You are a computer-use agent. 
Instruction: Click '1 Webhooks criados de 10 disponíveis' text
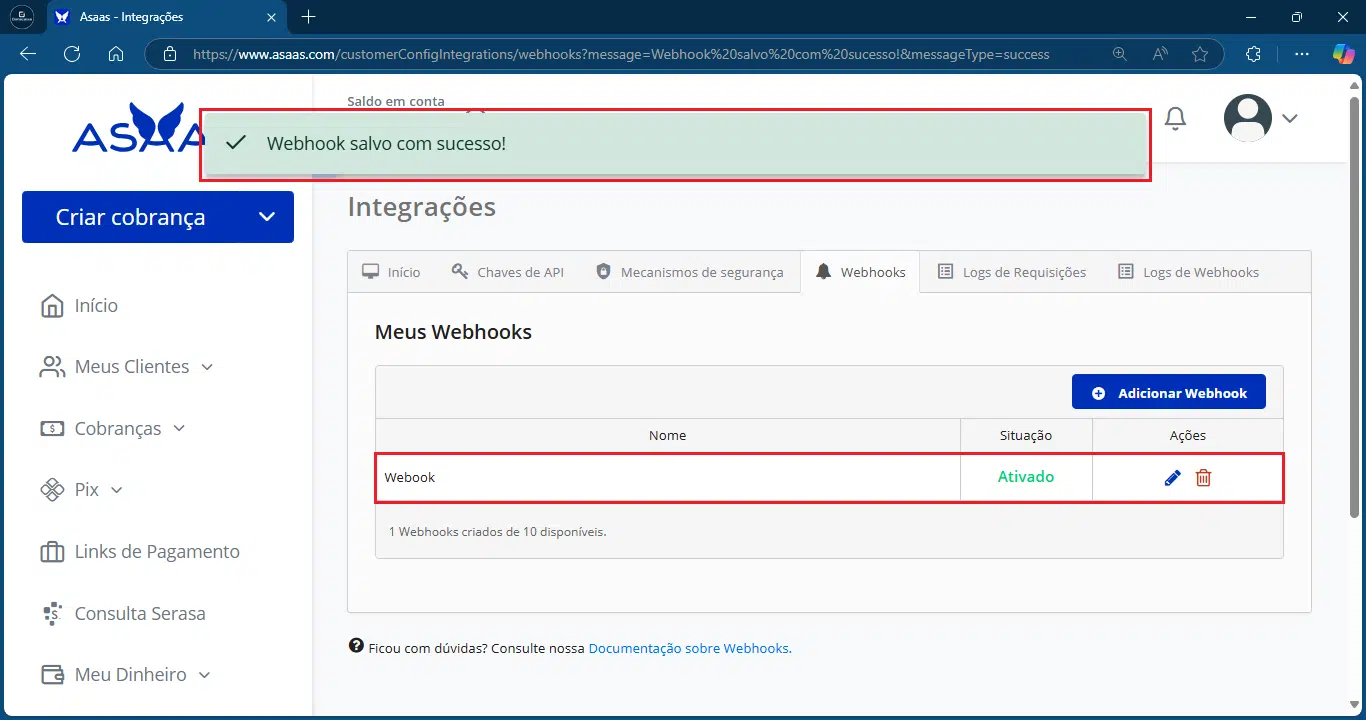[x=497, y=531]
